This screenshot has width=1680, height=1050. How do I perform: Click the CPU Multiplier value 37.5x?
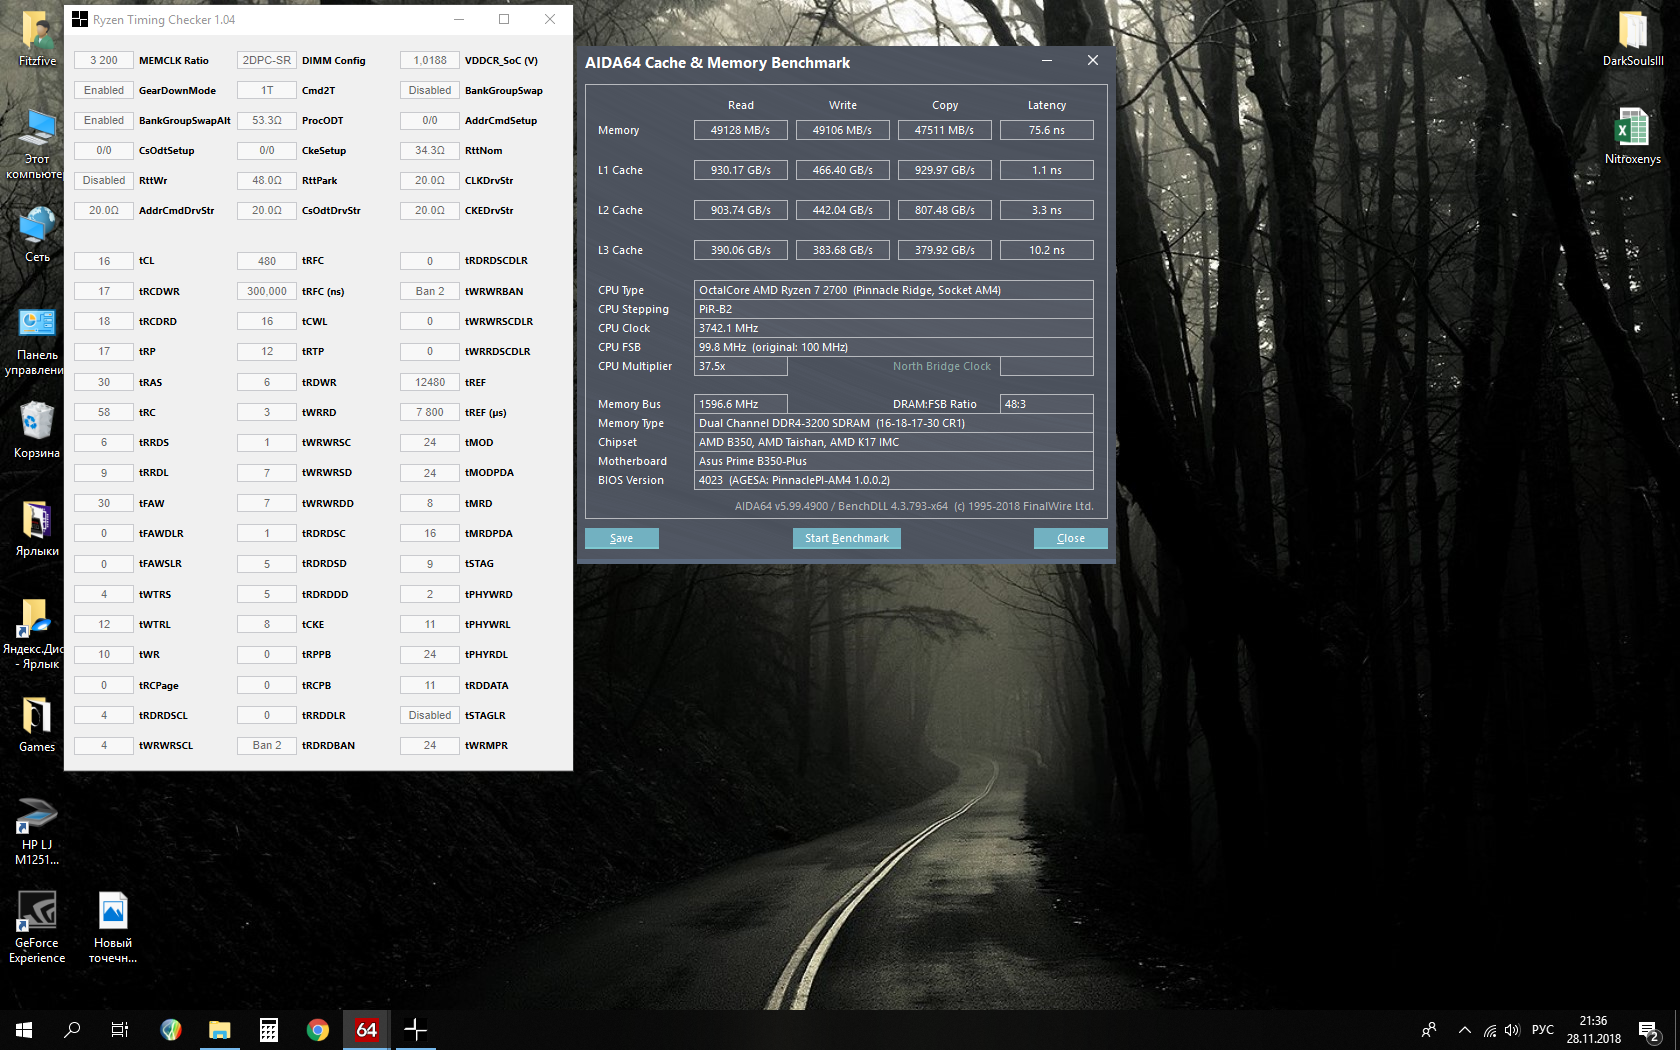click(741, 366)
